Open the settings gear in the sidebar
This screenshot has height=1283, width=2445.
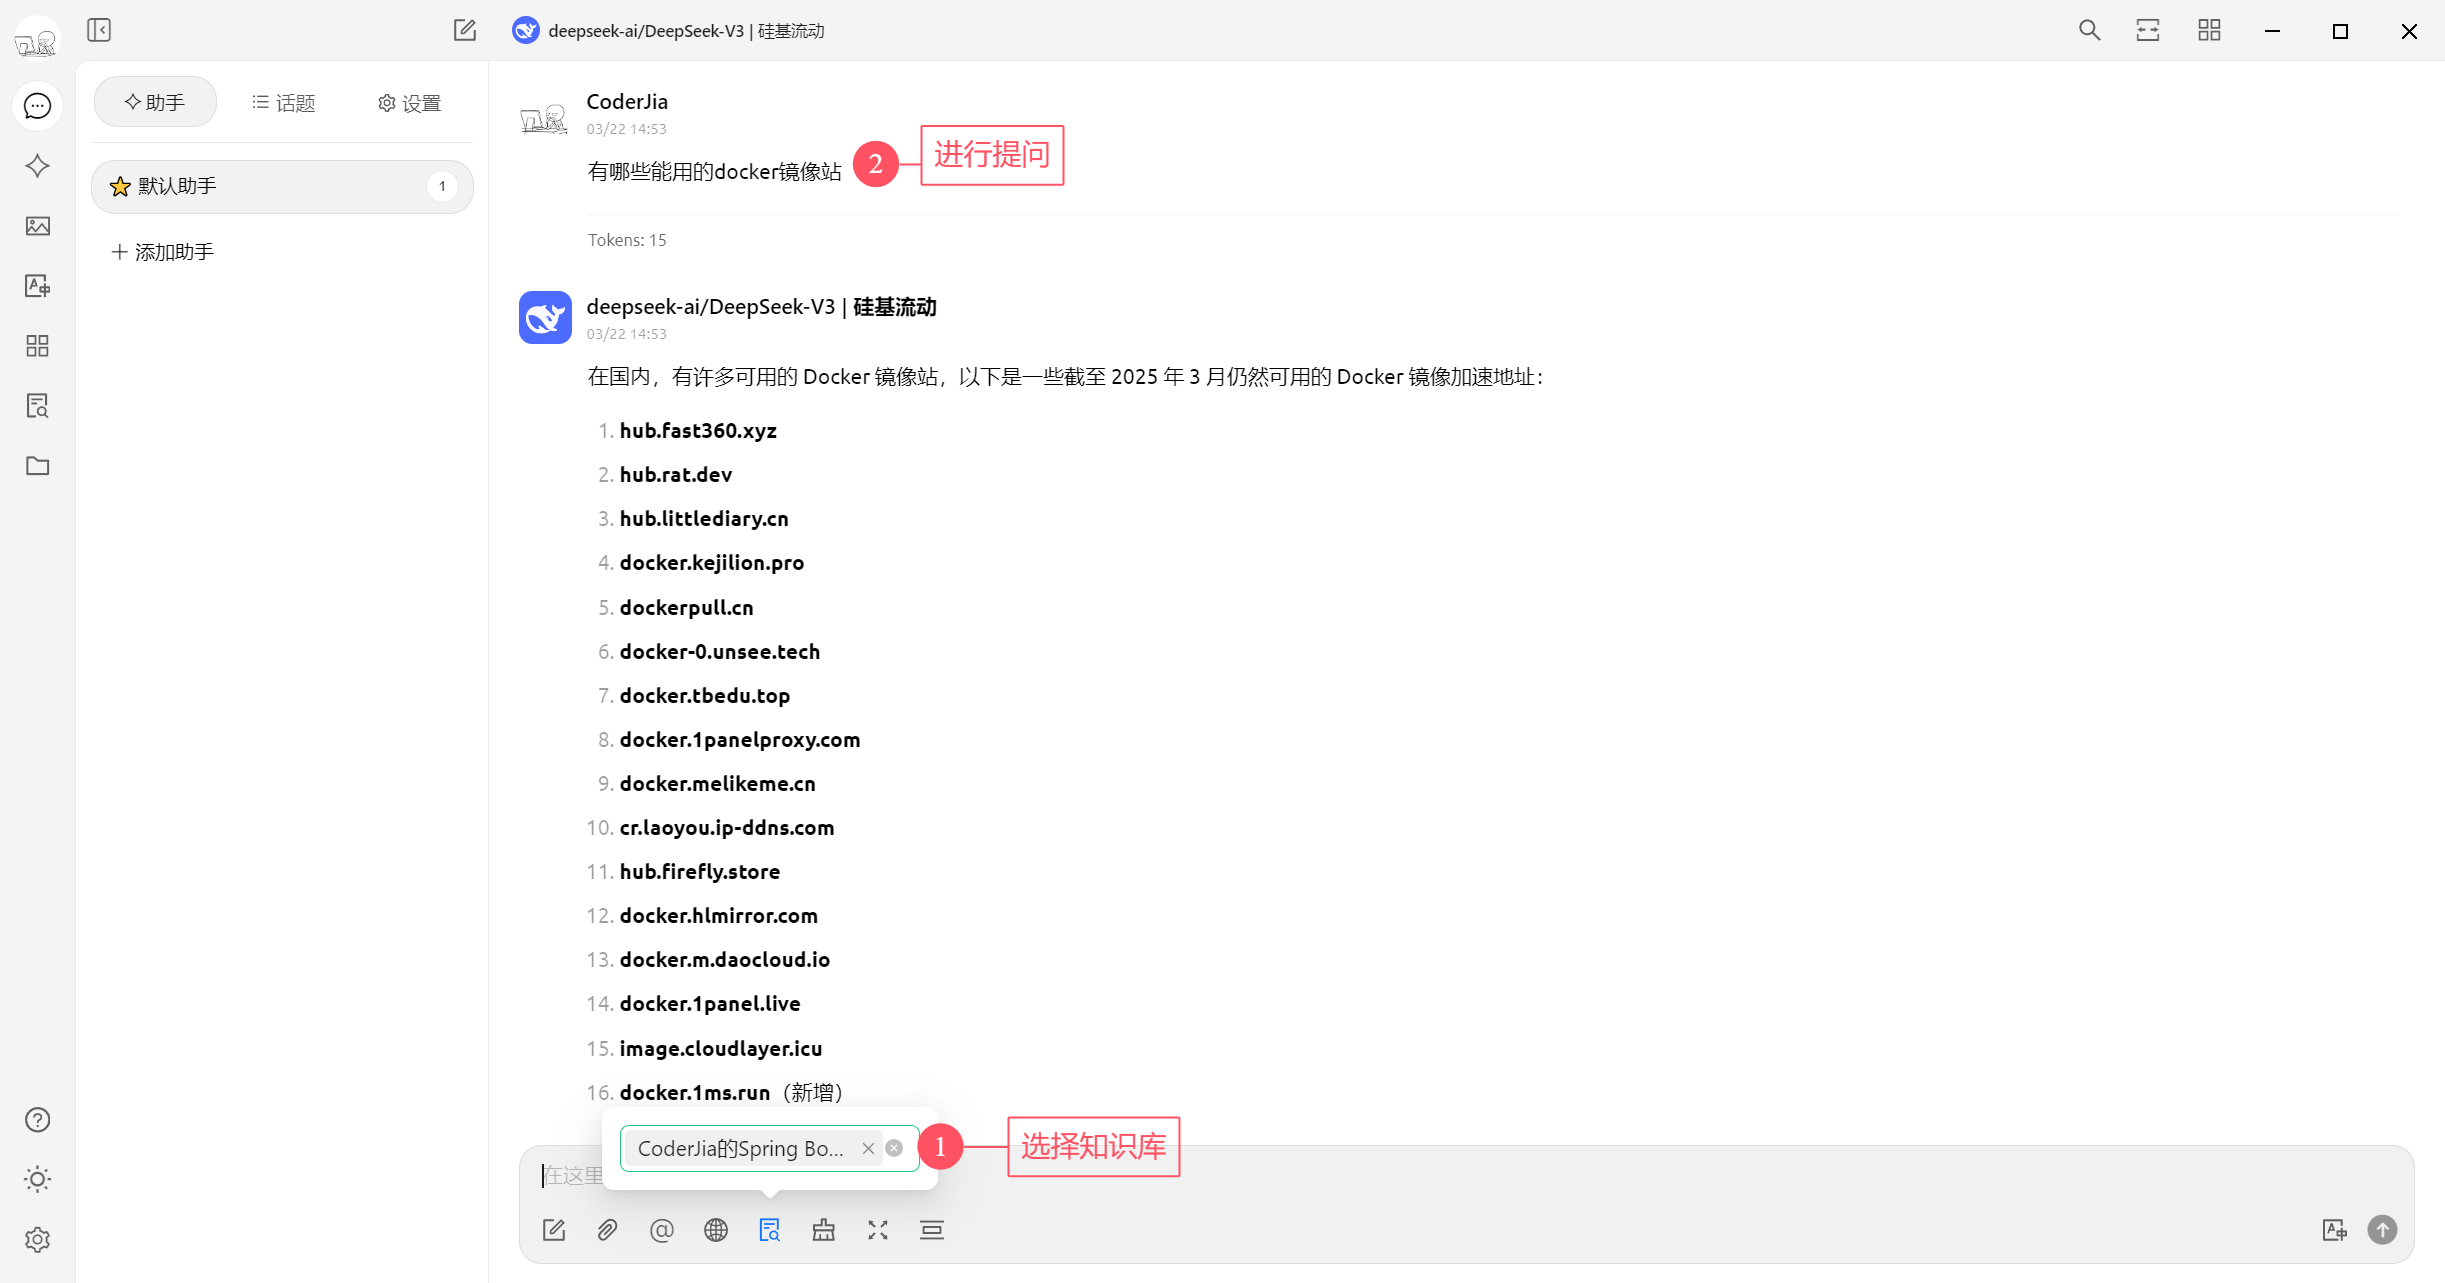tap(37, 1240)
